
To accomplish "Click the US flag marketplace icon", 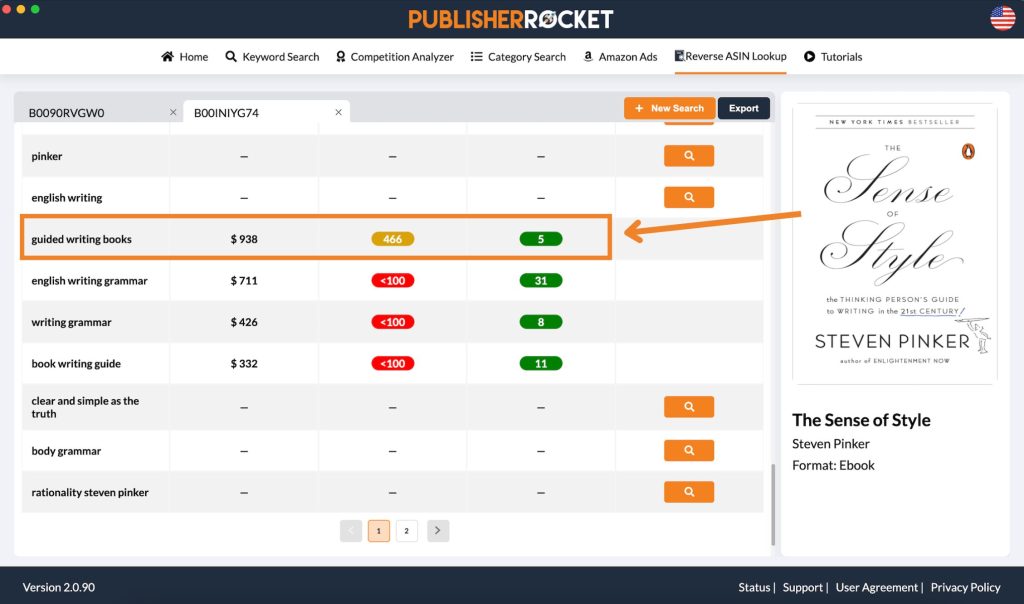I will (x=1002, y=18).
